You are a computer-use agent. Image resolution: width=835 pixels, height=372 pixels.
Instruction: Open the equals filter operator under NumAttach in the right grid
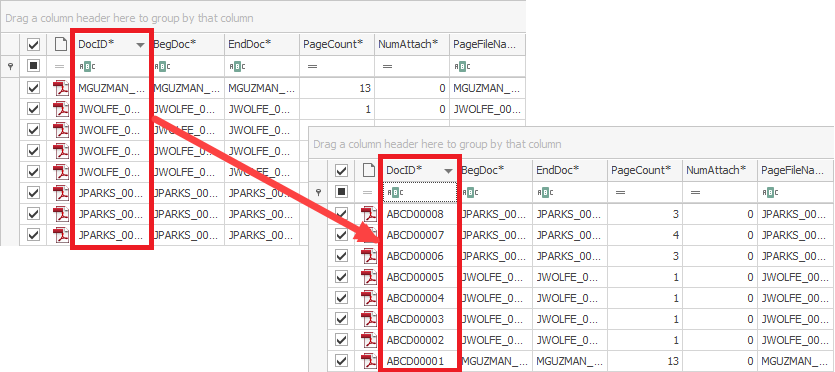(x=695, y=193)
